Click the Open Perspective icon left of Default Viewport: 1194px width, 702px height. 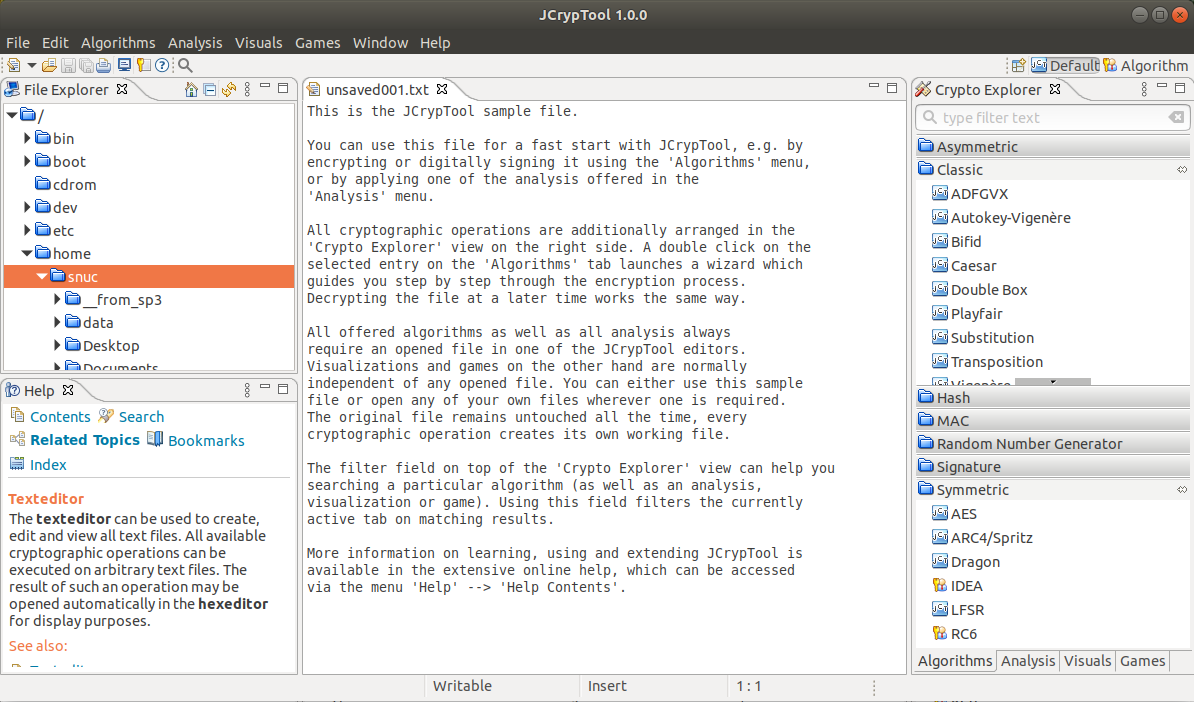(x=1018, y=65)
